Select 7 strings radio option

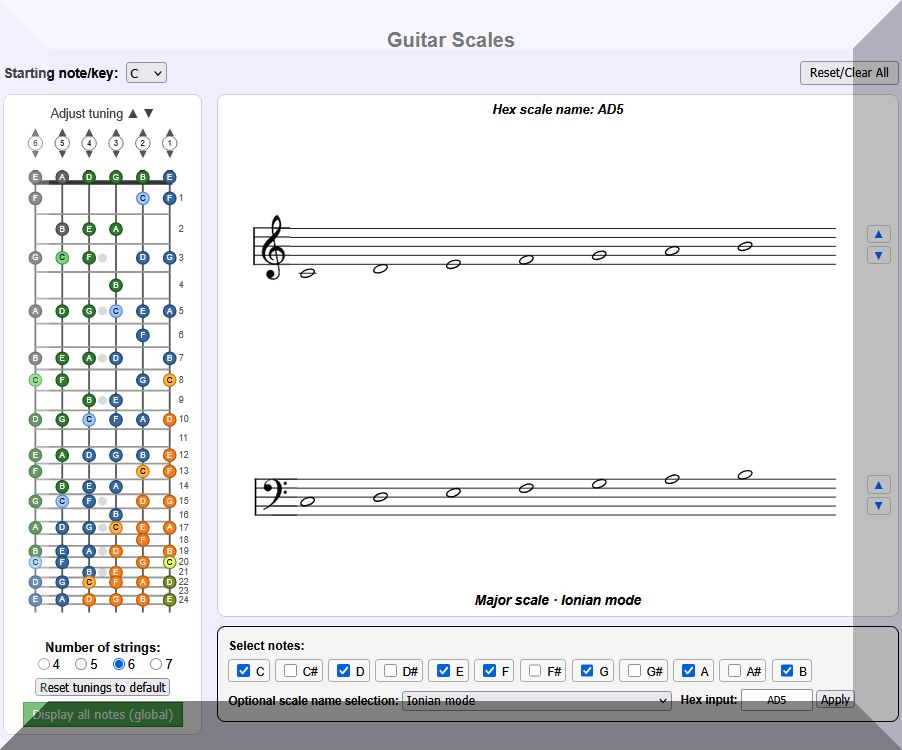click(156, 664)
